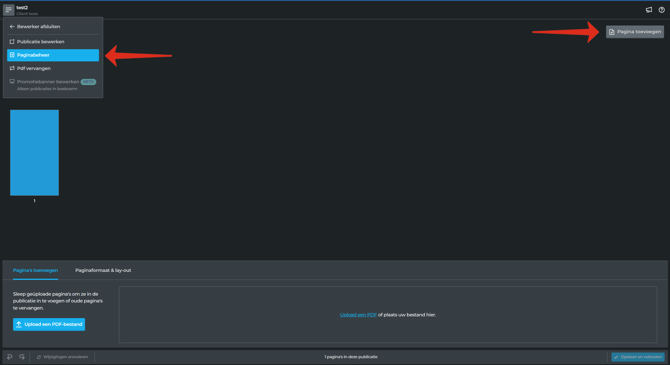Open Paginaformaat & lay-out tab
Viewport: 670px width, 365px height.
[103, 271]
